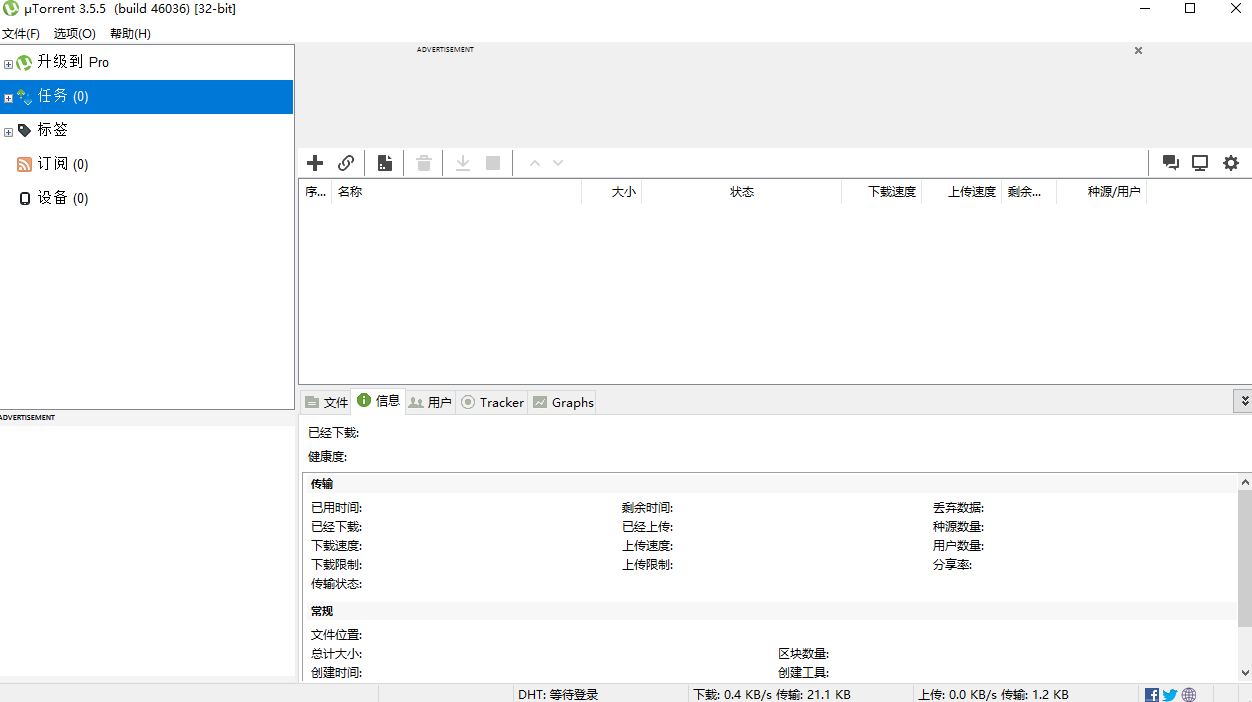Switch to the Tracker tab
This screenshot has height=702, width=1252.
pos(492,402)
